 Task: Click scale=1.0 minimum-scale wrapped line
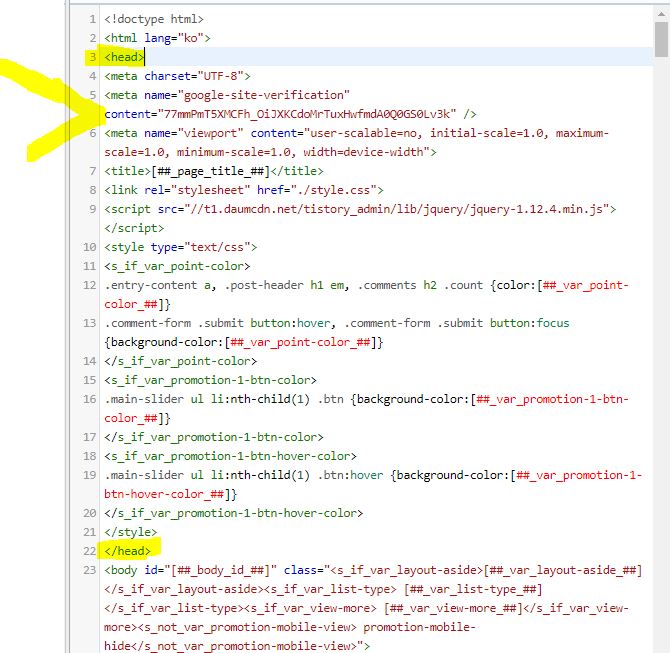[x=270, y=152]
